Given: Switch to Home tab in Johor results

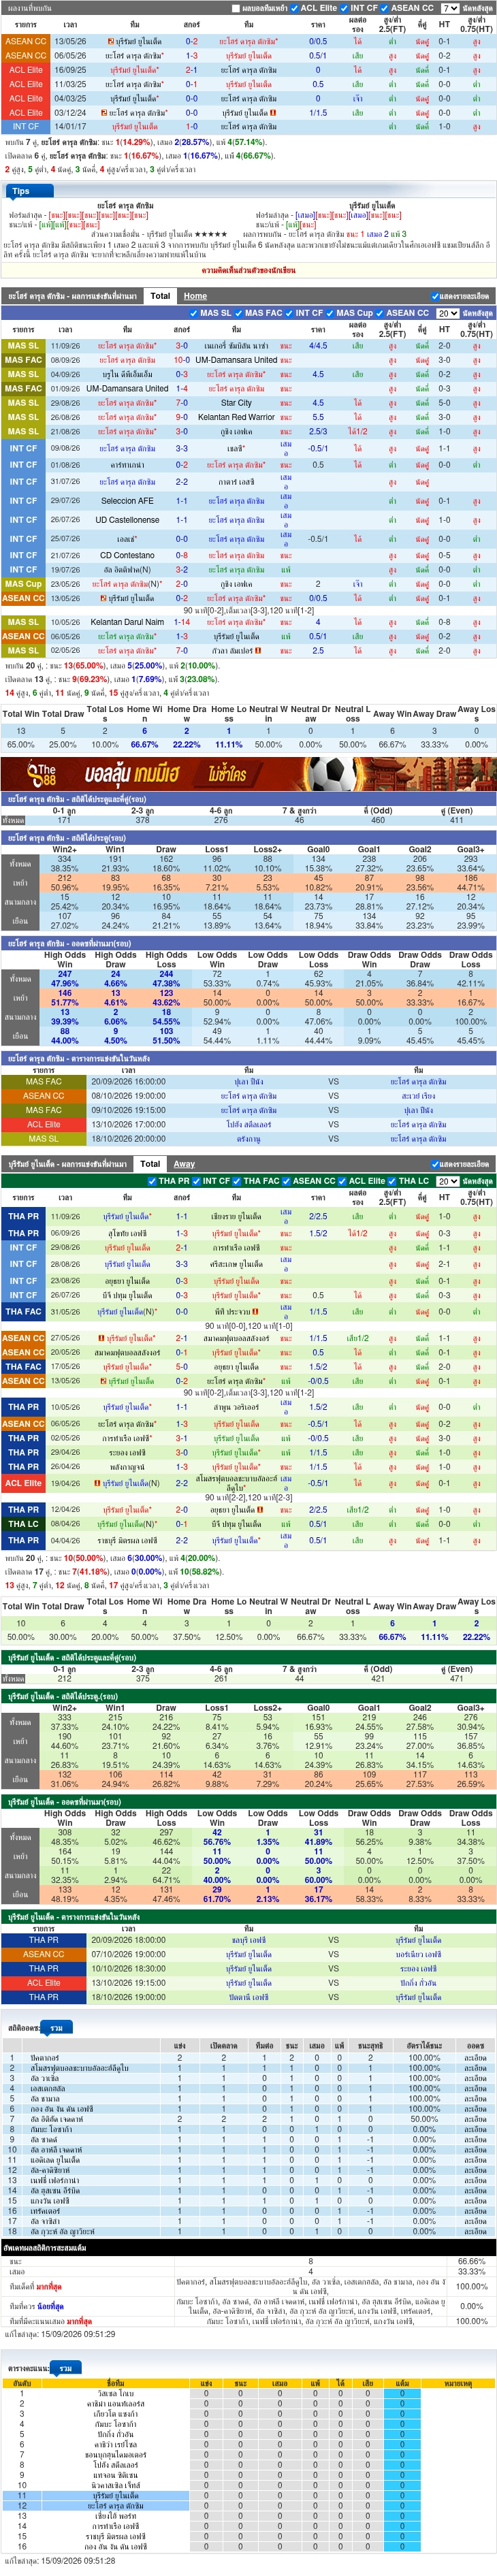Looking at the screenshot, I should coord(195,296).
